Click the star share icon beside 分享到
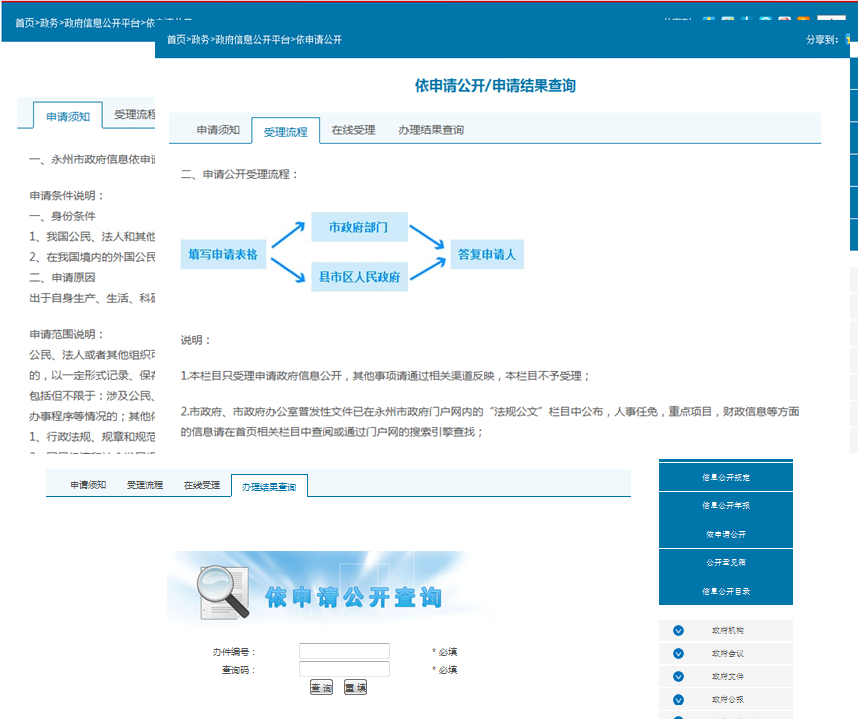The height and width of the screenshot is (719, 858). pyautogui.click(x=850, y=40)
